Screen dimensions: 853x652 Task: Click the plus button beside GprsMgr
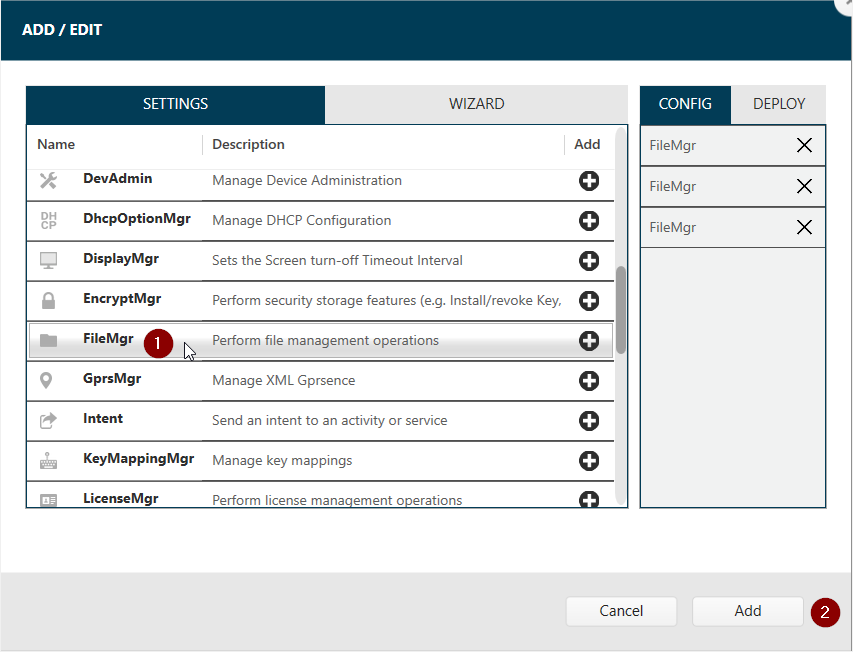pyautogui.click(x=589, y=380)
